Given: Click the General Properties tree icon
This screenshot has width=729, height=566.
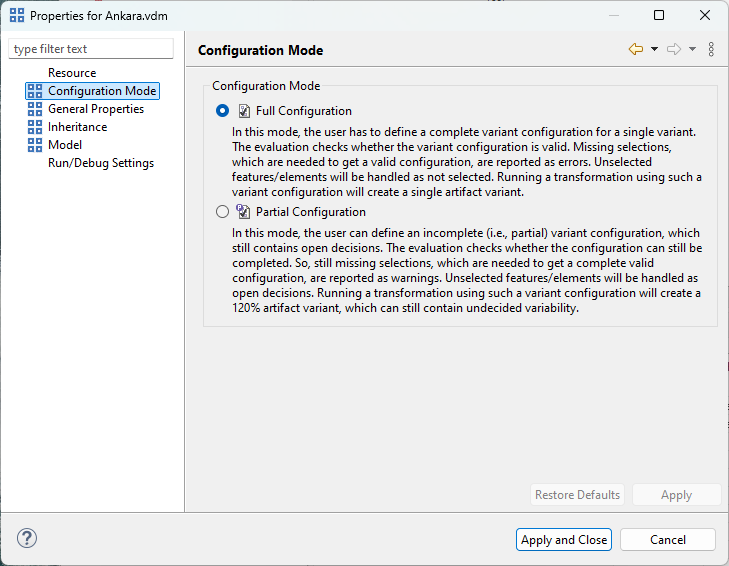Looking at the screenshot, I should tap(35, 109).
